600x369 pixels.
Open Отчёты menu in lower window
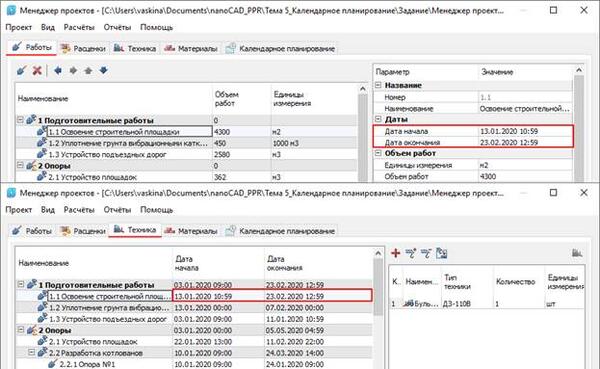coord(117,210)
